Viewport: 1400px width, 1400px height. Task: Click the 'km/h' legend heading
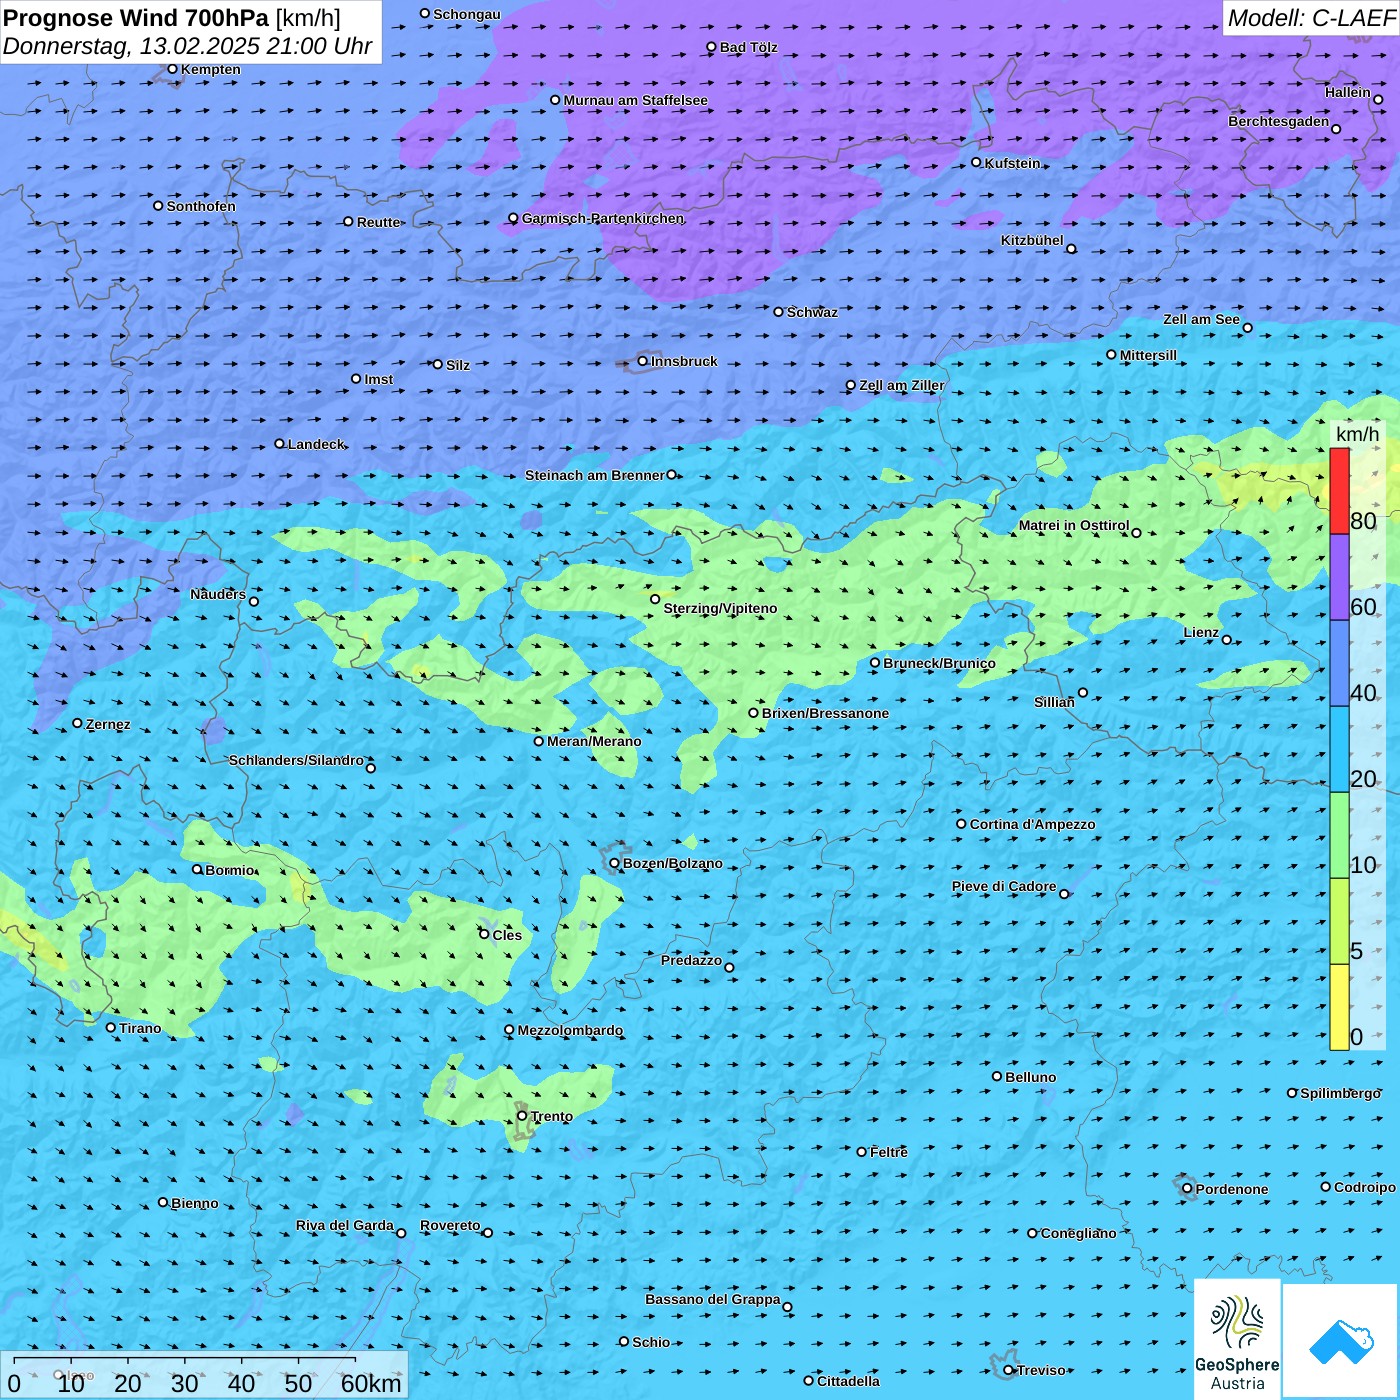pos(1357,434)
